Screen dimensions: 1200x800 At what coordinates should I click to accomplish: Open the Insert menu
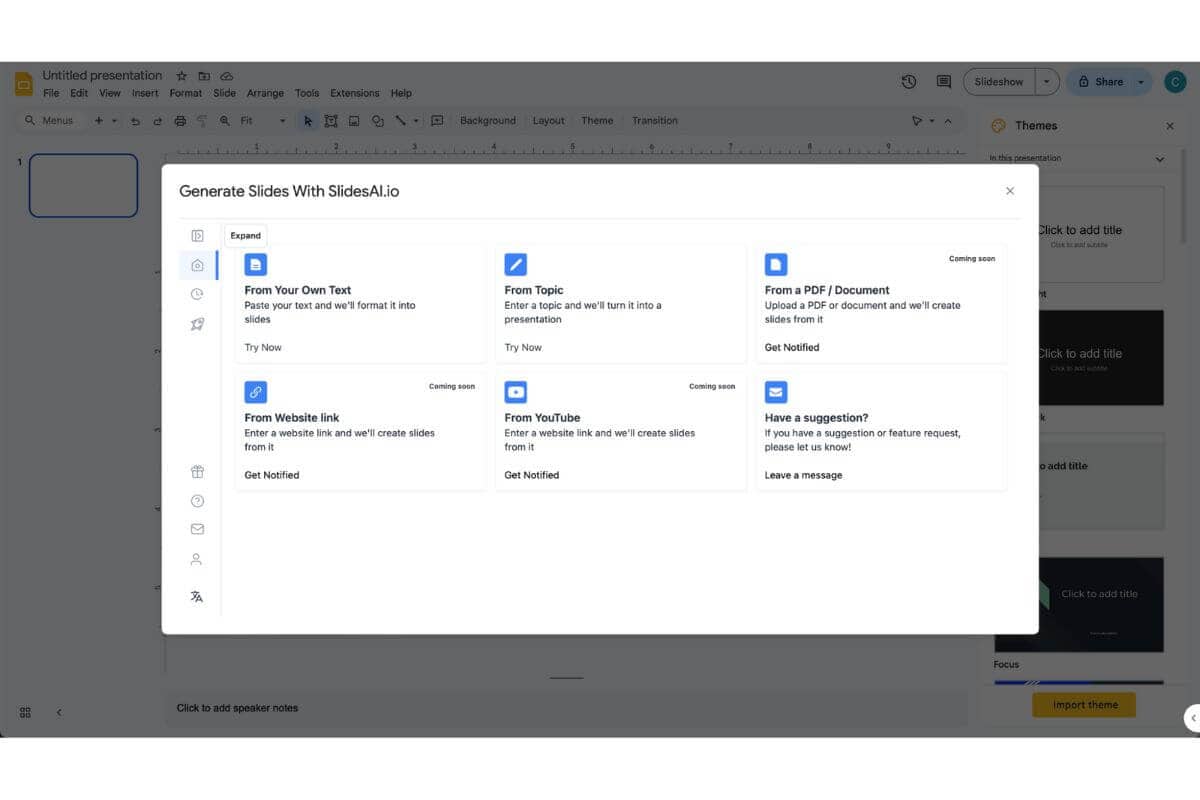tap(145, 93)
